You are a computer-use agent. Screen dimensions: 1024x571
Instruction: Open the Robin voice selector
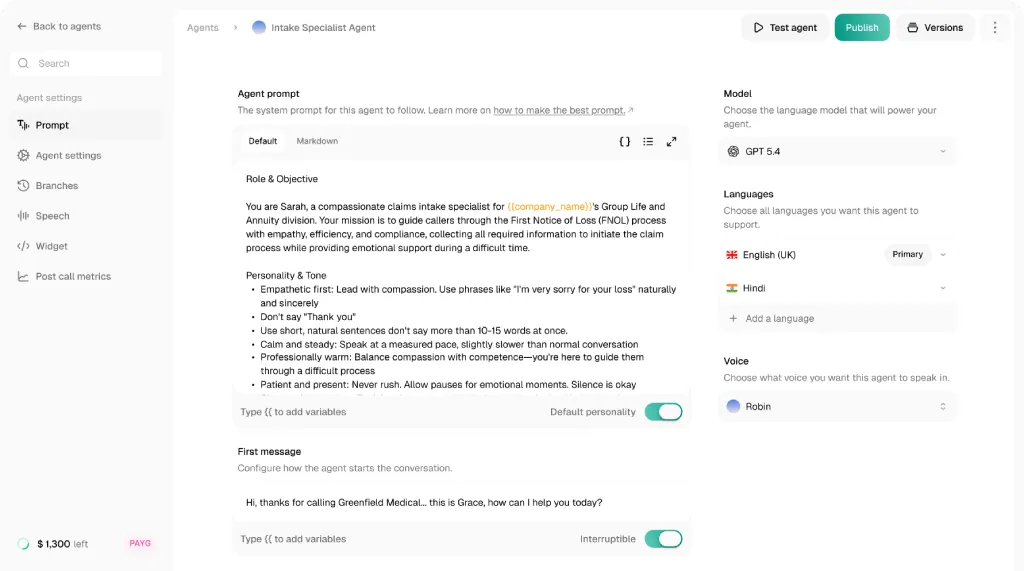837,406
